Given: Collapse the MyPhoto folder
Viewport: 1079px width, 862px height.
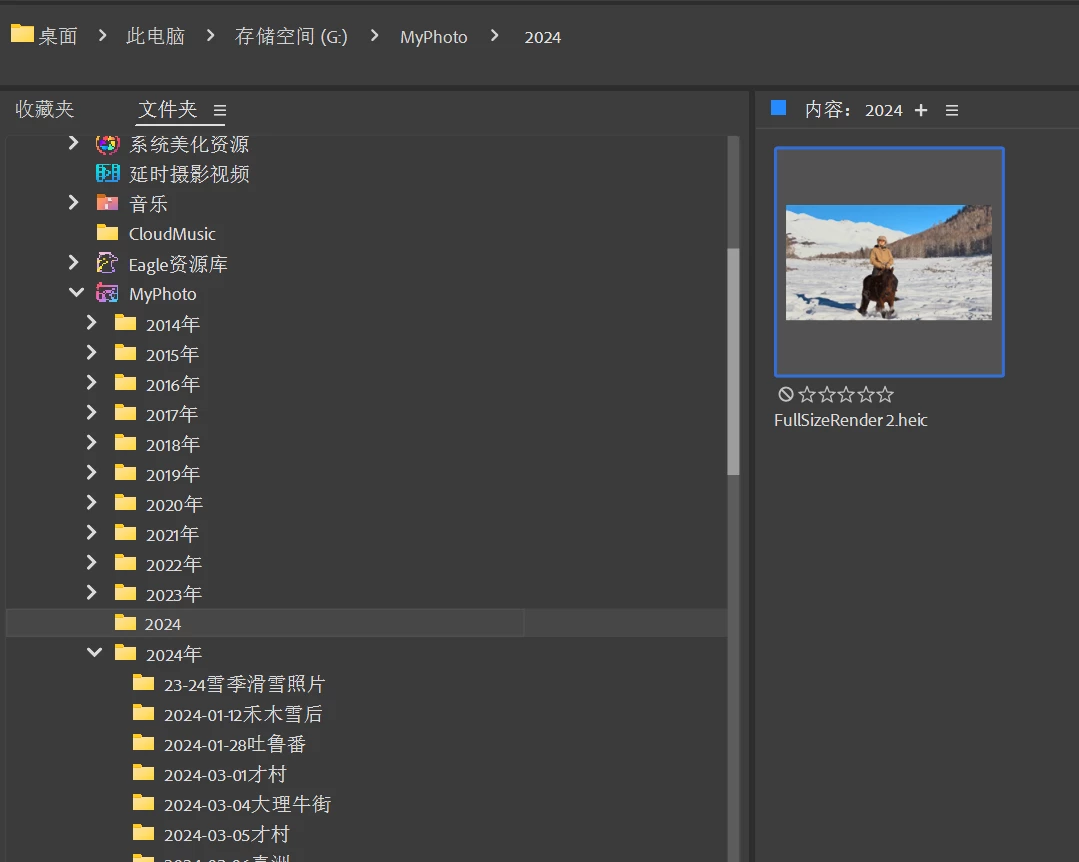Looking at the screenshot, I should pyautogui.click(x=76, y=292).
